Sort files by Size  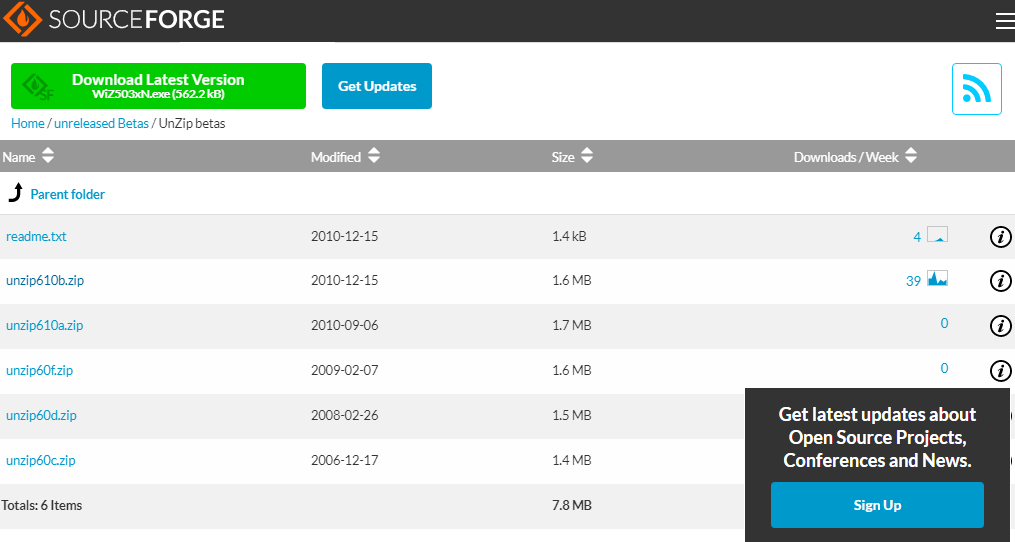(572, 156)
